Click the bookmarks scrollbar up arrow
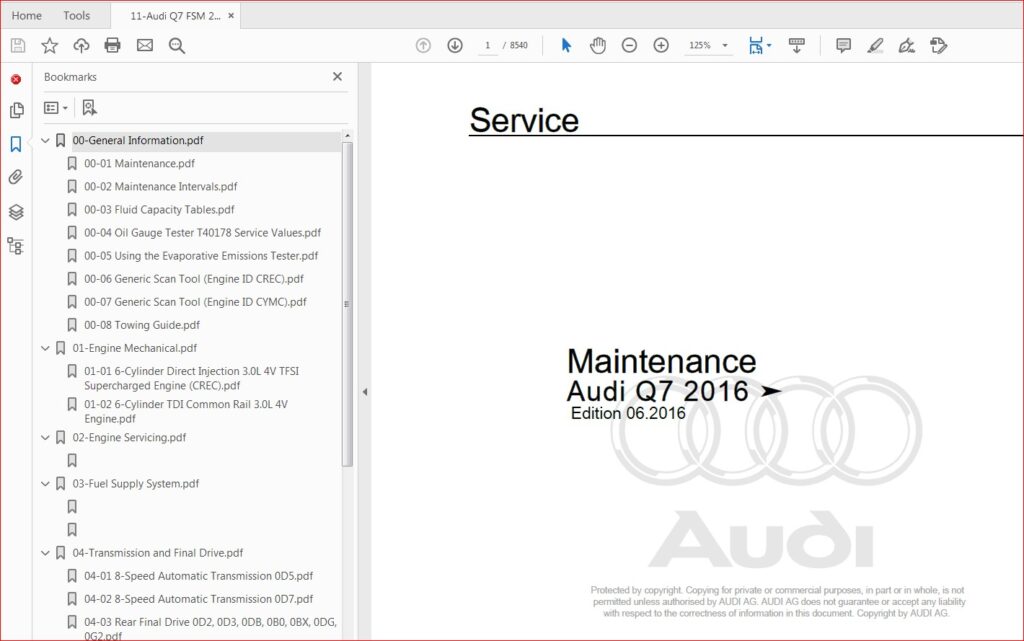This screenshot has width=1024, height=641. pyautogui.click(x=347, y=136)
